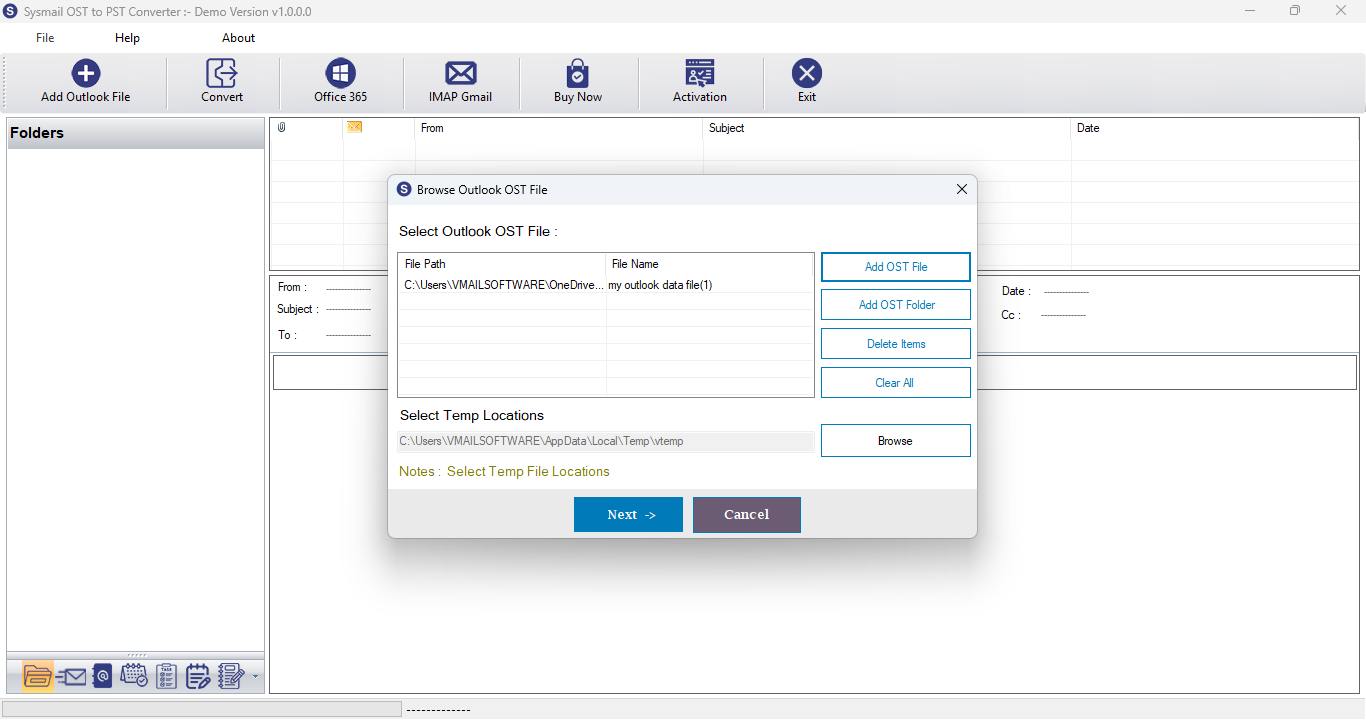Select the Notes view icon
The width and height of the screenshot is (1366, 720).
pyautogui.click(x=198, y=676)
